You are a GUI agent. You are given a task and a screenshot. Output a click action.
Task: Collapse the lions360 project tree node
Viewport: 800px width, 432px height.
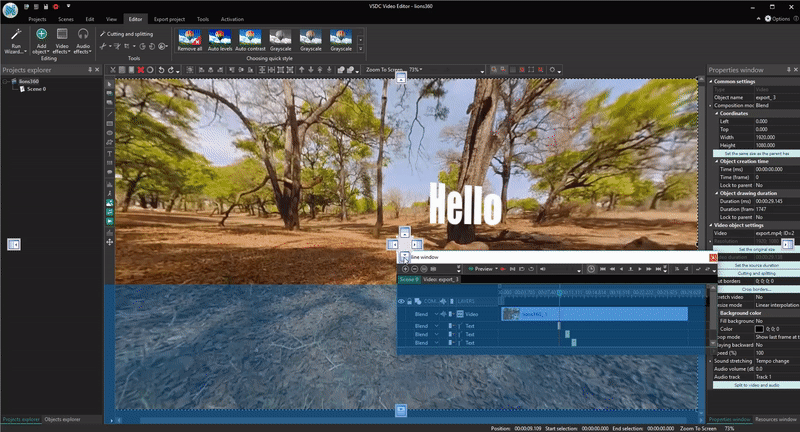point(6,81)
